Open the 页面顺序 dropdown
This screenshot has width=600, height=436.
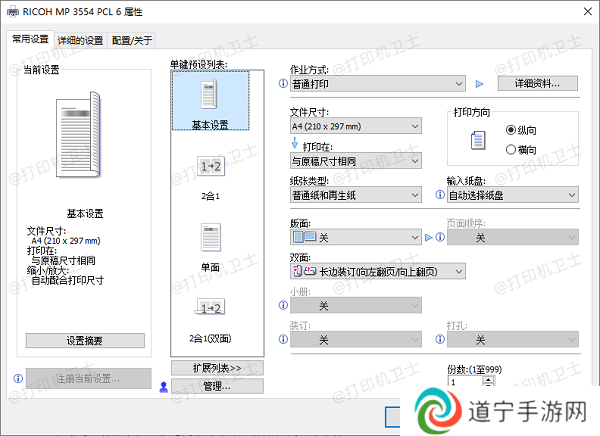click(x=513, y=238)
